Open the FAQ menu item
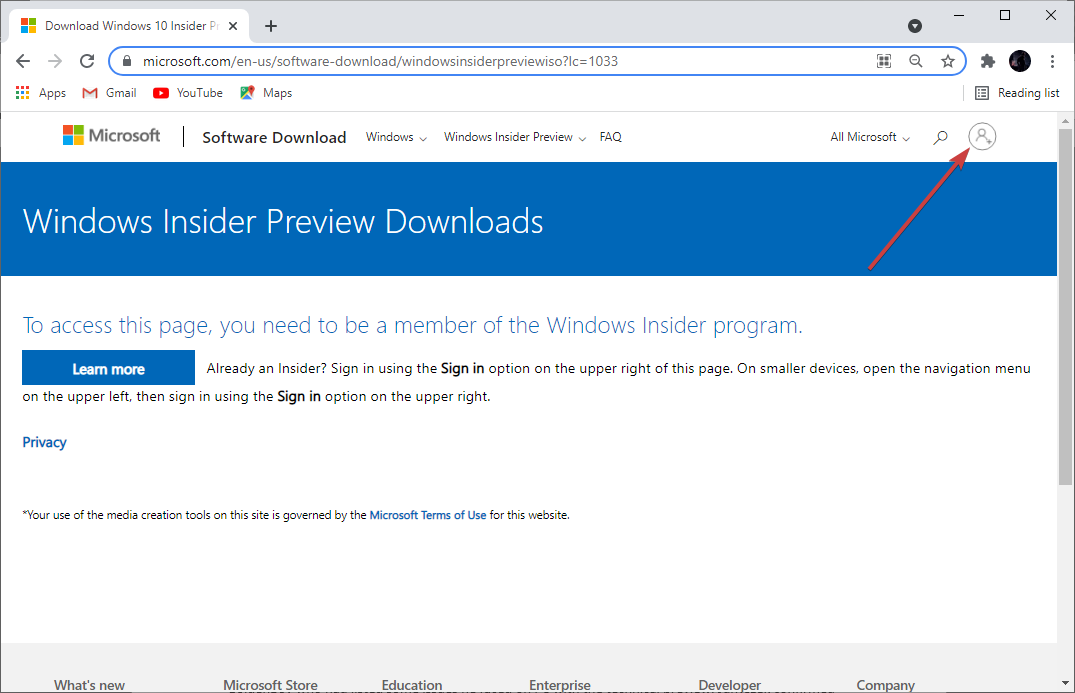 pyautogui.click(x=610, y=137)
